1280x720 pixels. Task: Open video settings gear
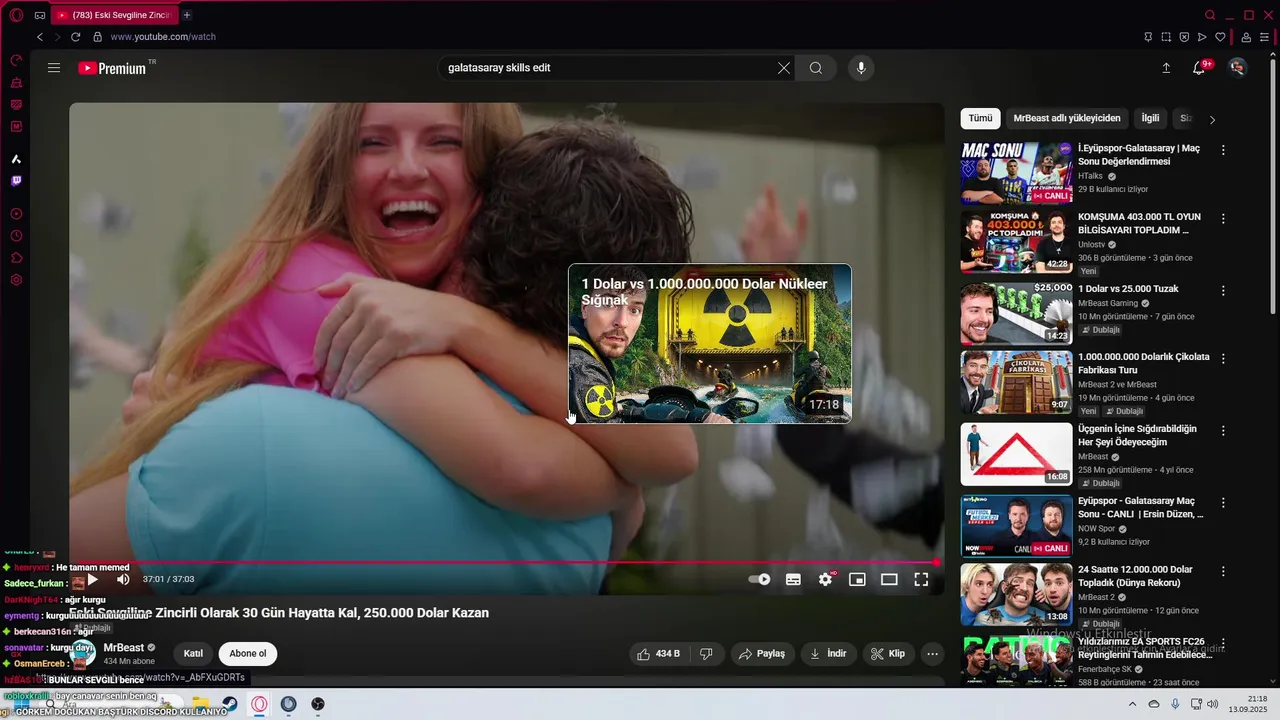(825, 579)
